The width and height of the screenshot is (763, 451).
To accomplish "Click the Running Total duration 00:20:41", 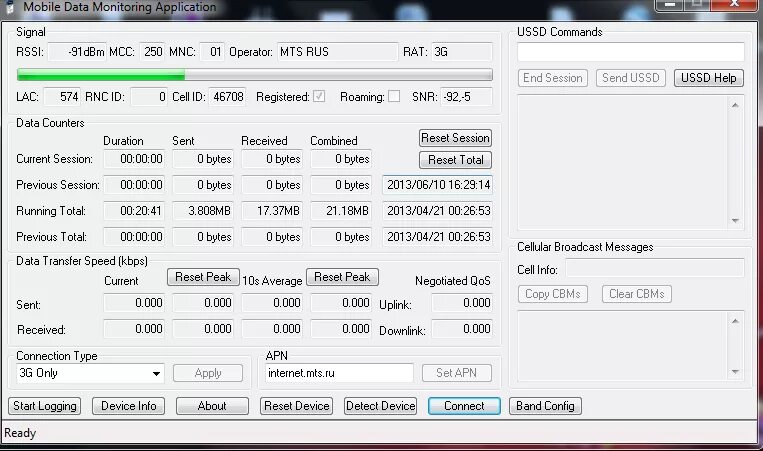I will (x=134, y=211).
